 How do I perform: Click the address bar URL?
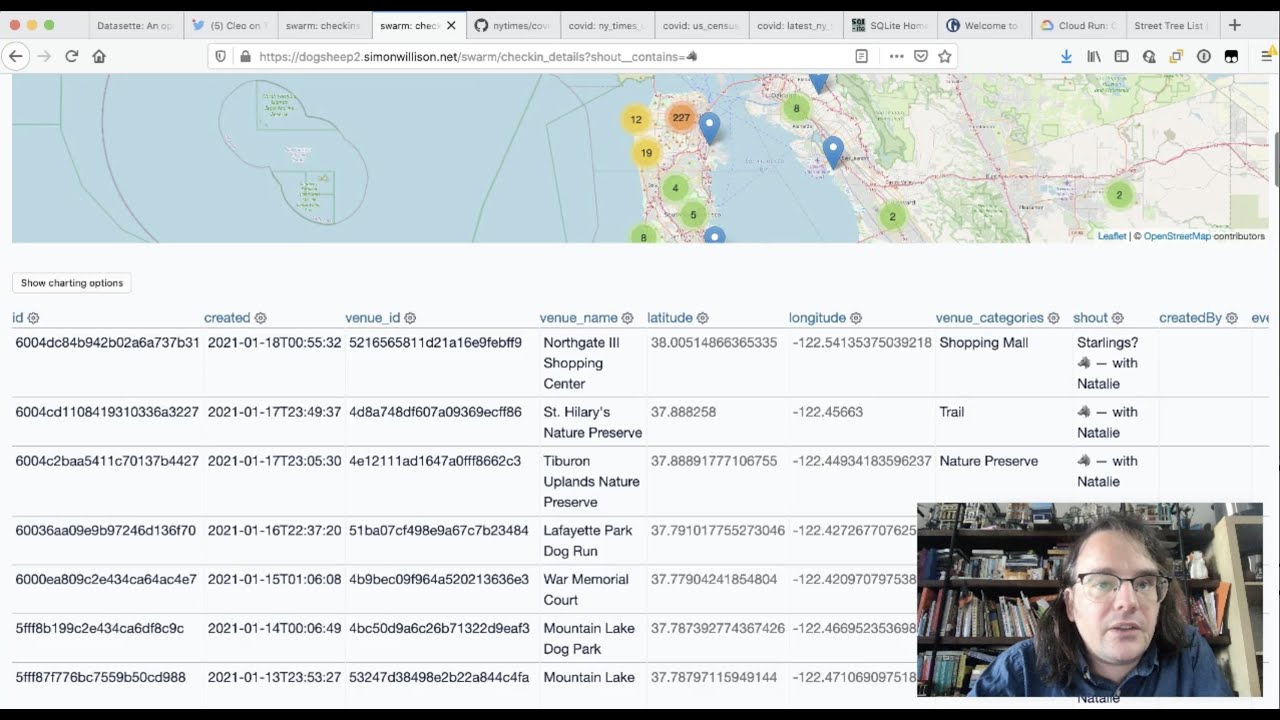(478, 57)
